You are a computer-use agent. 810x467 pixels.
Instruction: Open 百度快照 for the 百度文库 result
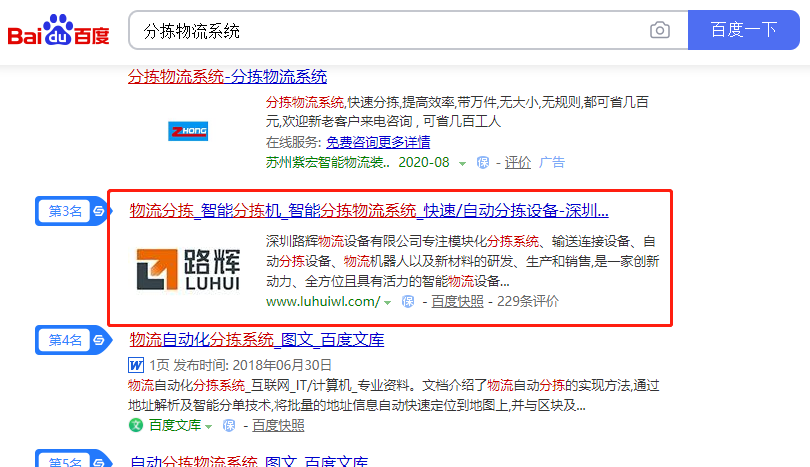(278, 426)
